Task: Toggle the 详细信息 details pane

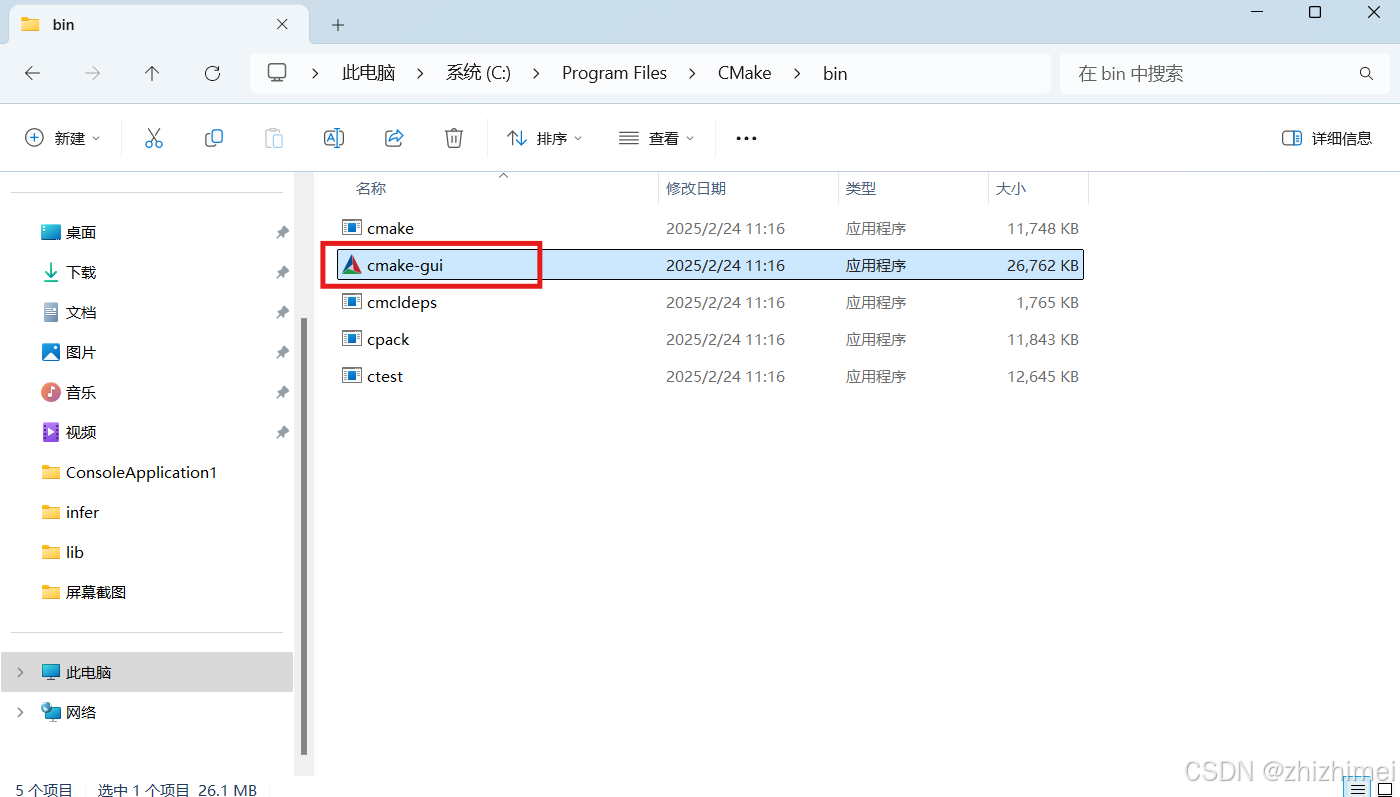Action: [x=1327, y=138]
